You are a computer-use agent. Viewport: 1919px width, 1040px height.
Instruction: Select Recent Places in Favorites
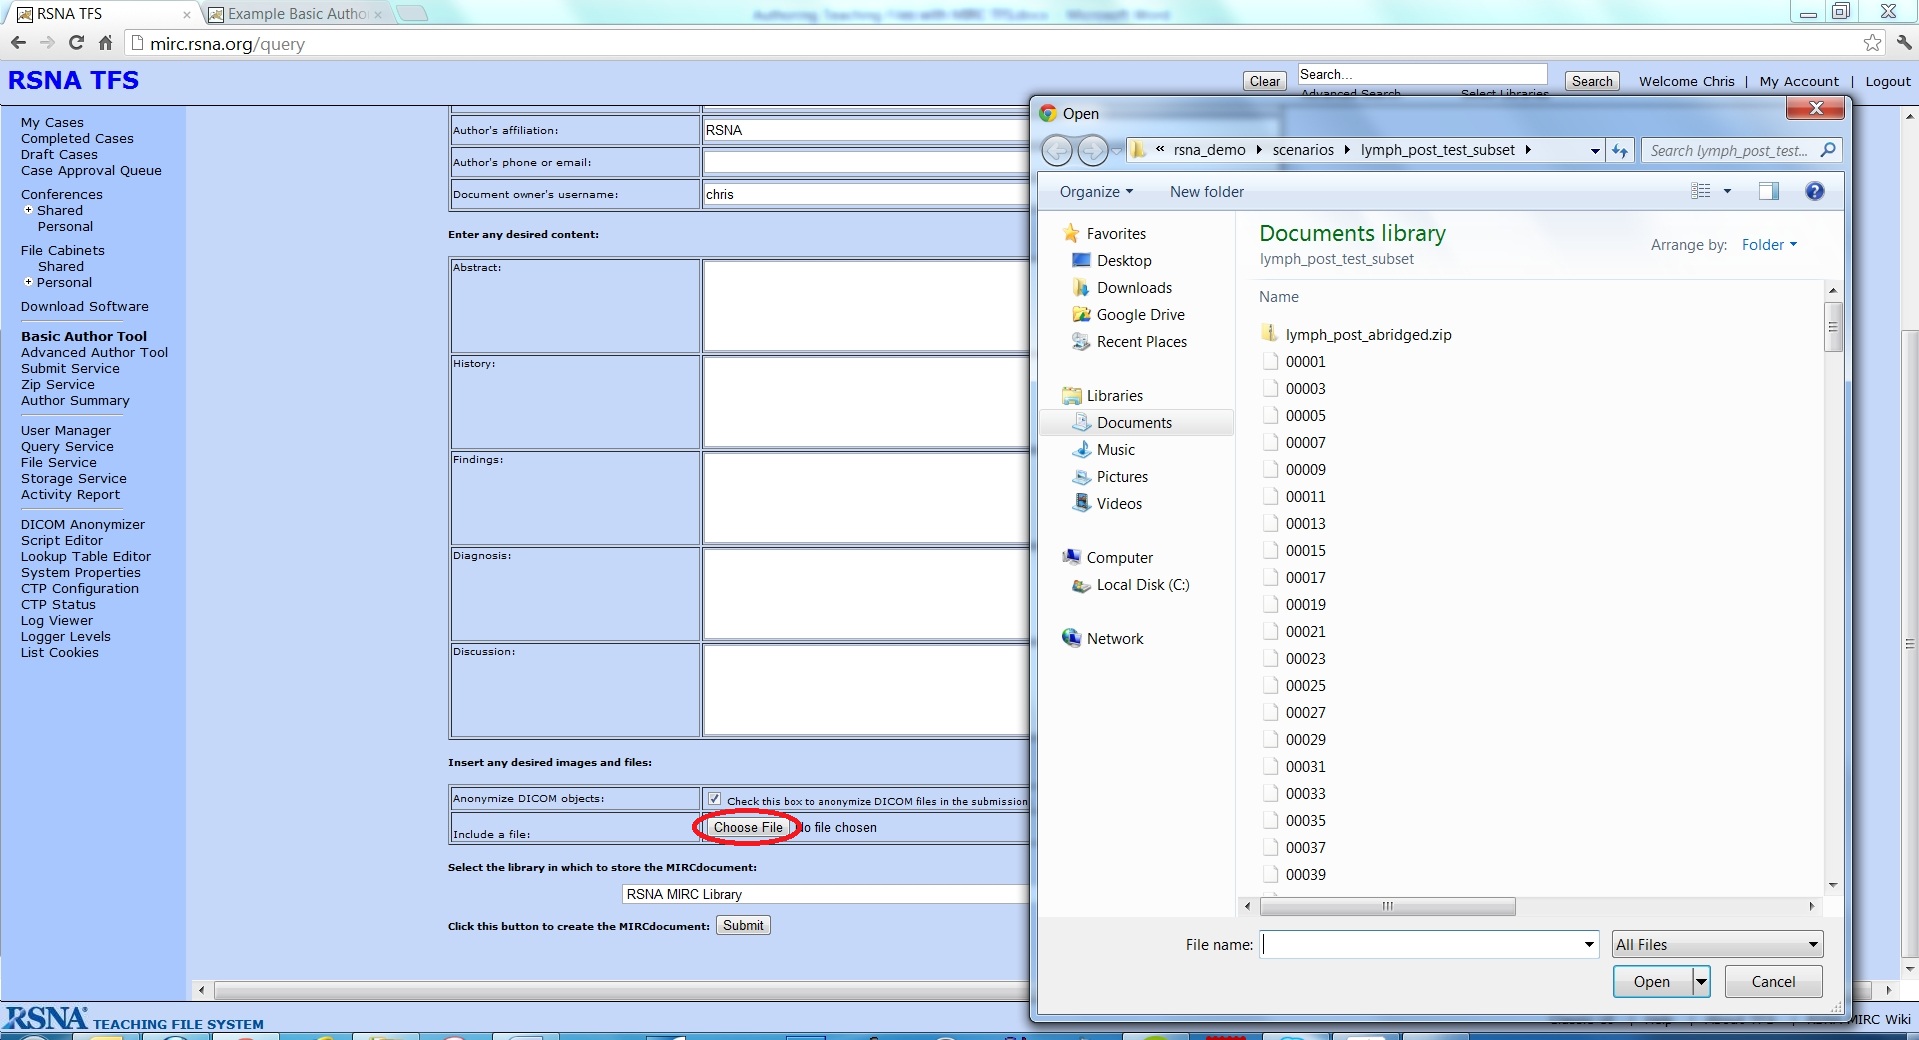click(1141, 342)
